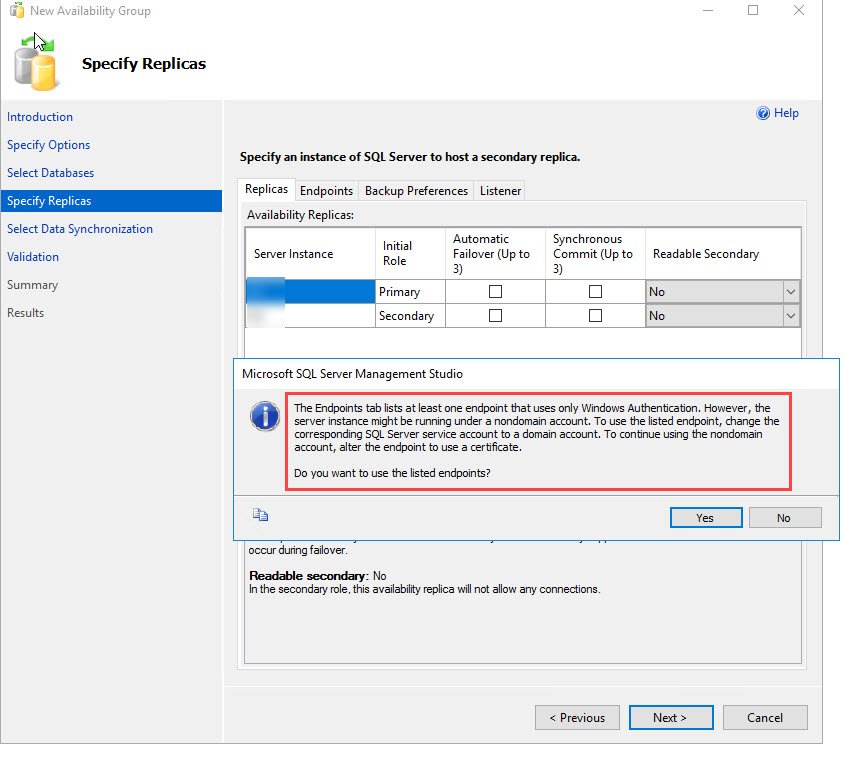846x758 pixels.
Task: Click the Next button
Action: [671, 718]
